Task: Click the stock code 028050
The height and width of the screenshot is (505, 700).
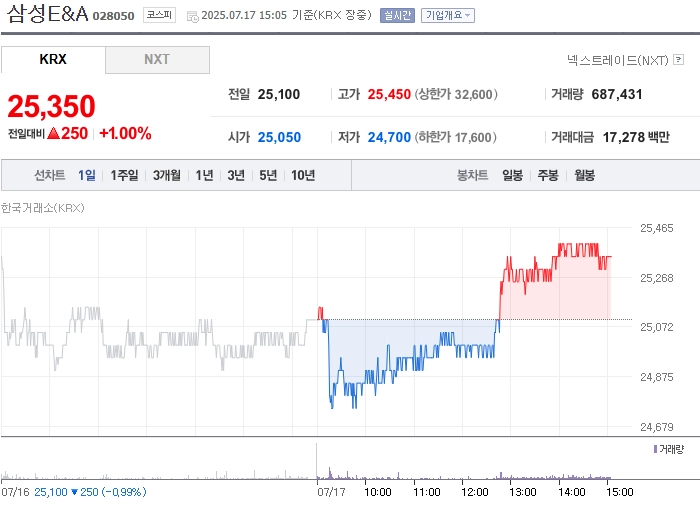Action: (x=113, y=16)
